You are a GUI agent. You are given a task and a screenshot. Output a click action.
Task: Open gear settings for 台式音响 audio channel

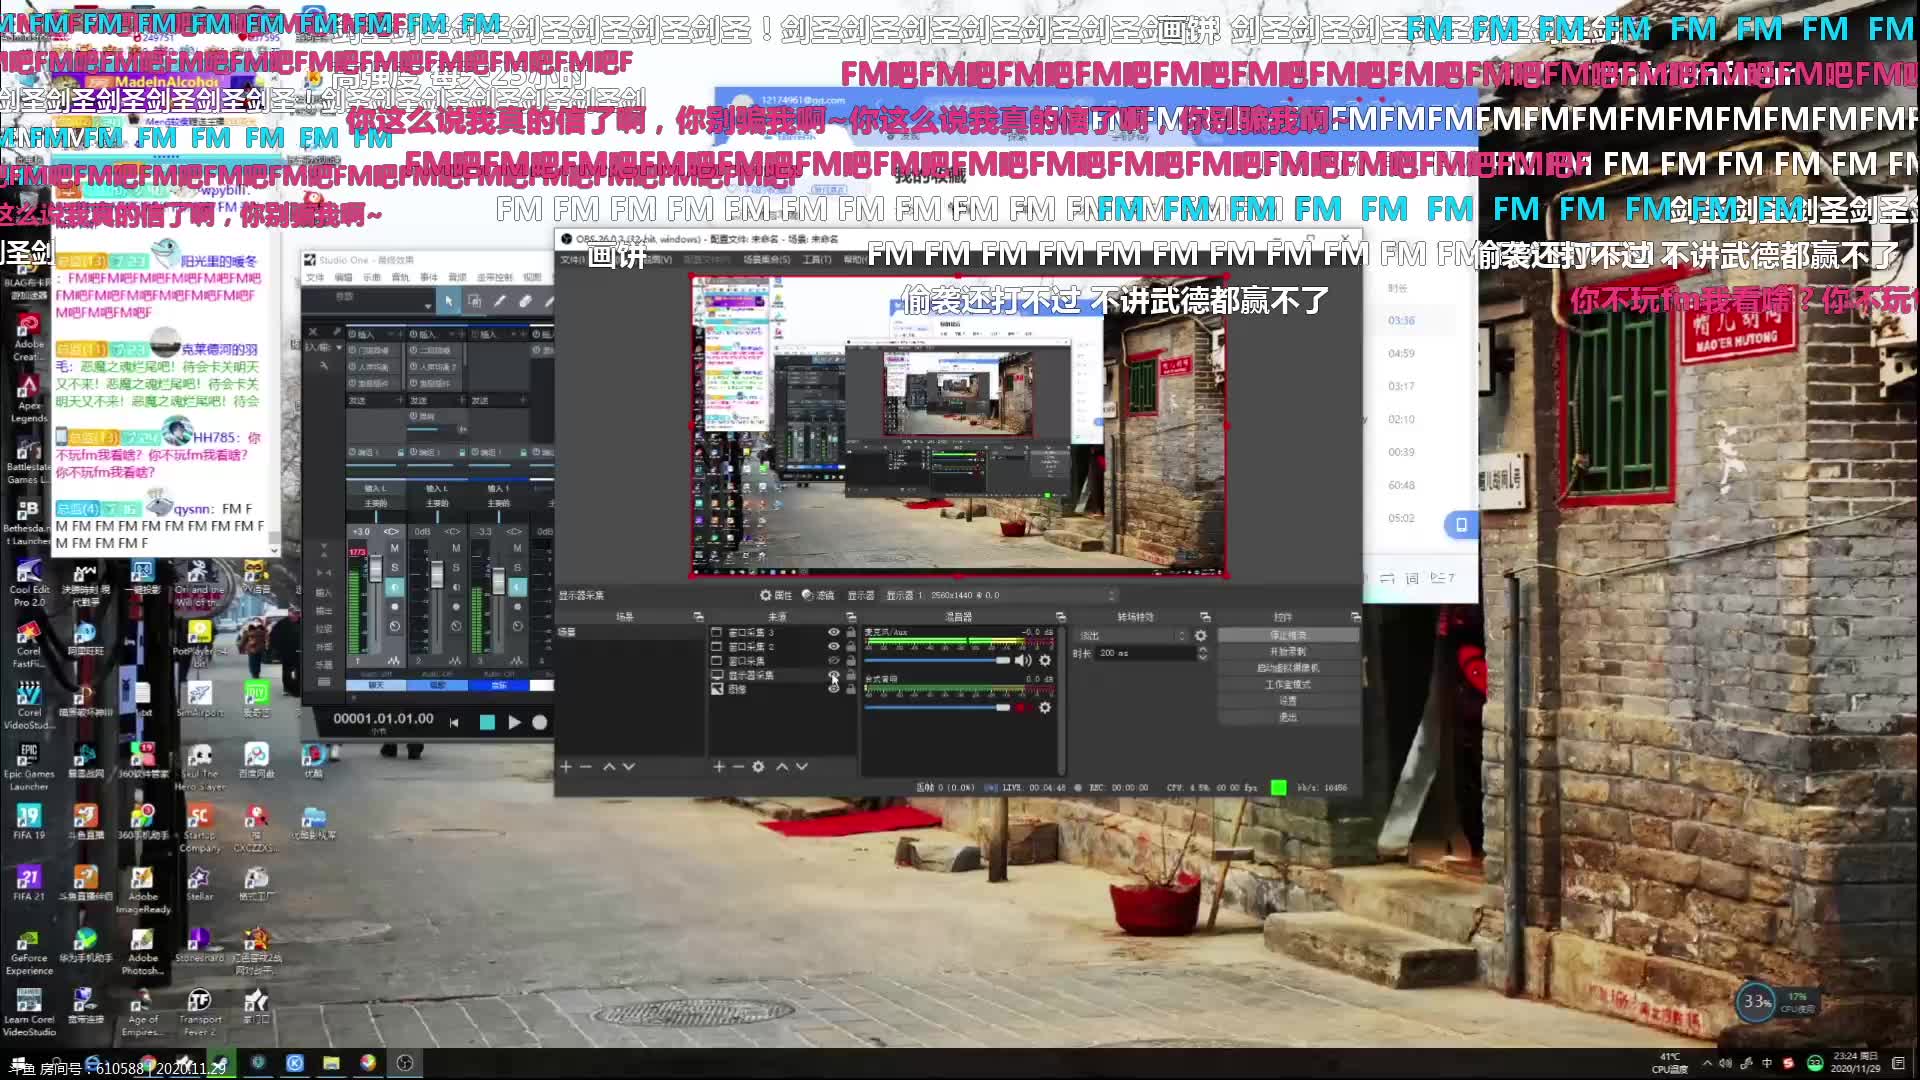click(x=1045, y=708)
